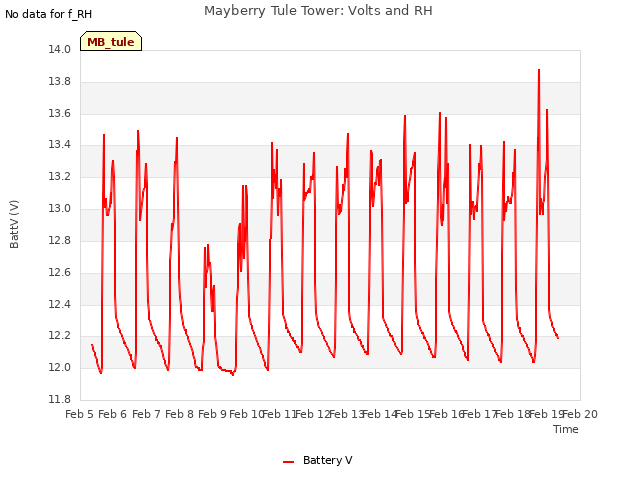The width and height of the screenshot is (640, 480).
Task: Click the Feb 14 date tick label
Action: tap(380, 414)
